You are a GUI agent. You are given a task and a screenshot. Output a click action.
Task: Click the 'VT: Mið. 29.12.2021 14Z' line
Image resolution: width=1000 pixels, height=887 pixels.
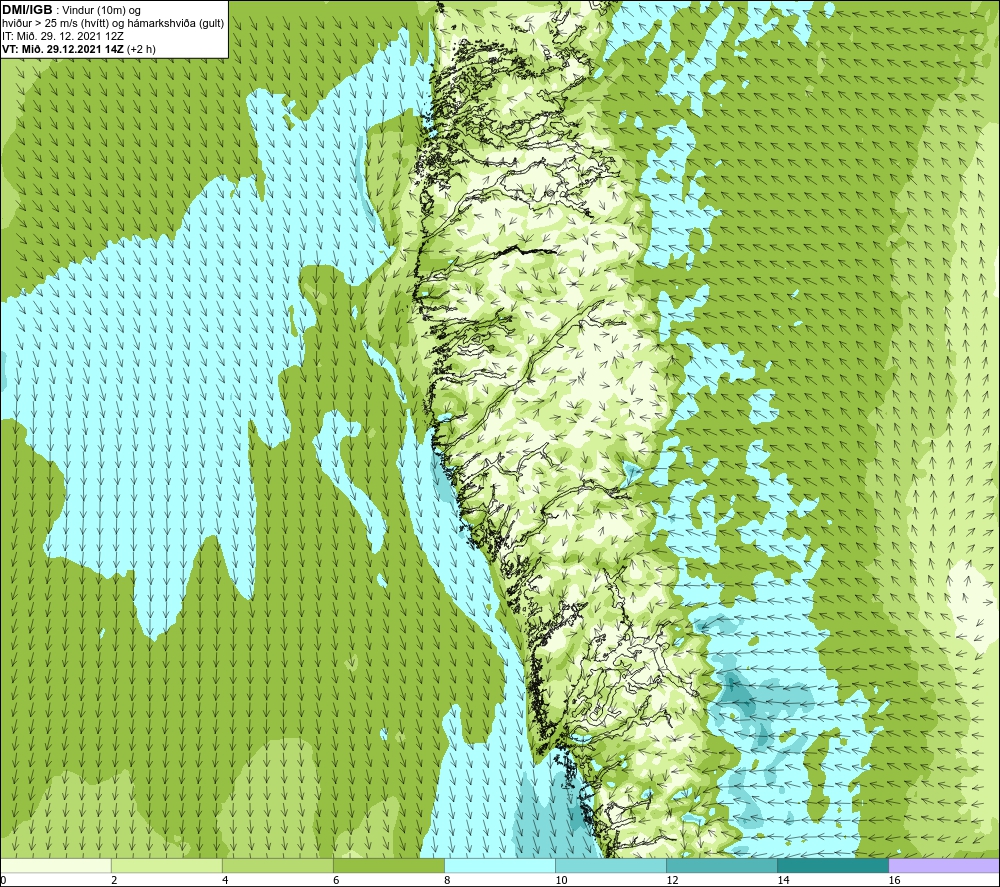[79, 49]
